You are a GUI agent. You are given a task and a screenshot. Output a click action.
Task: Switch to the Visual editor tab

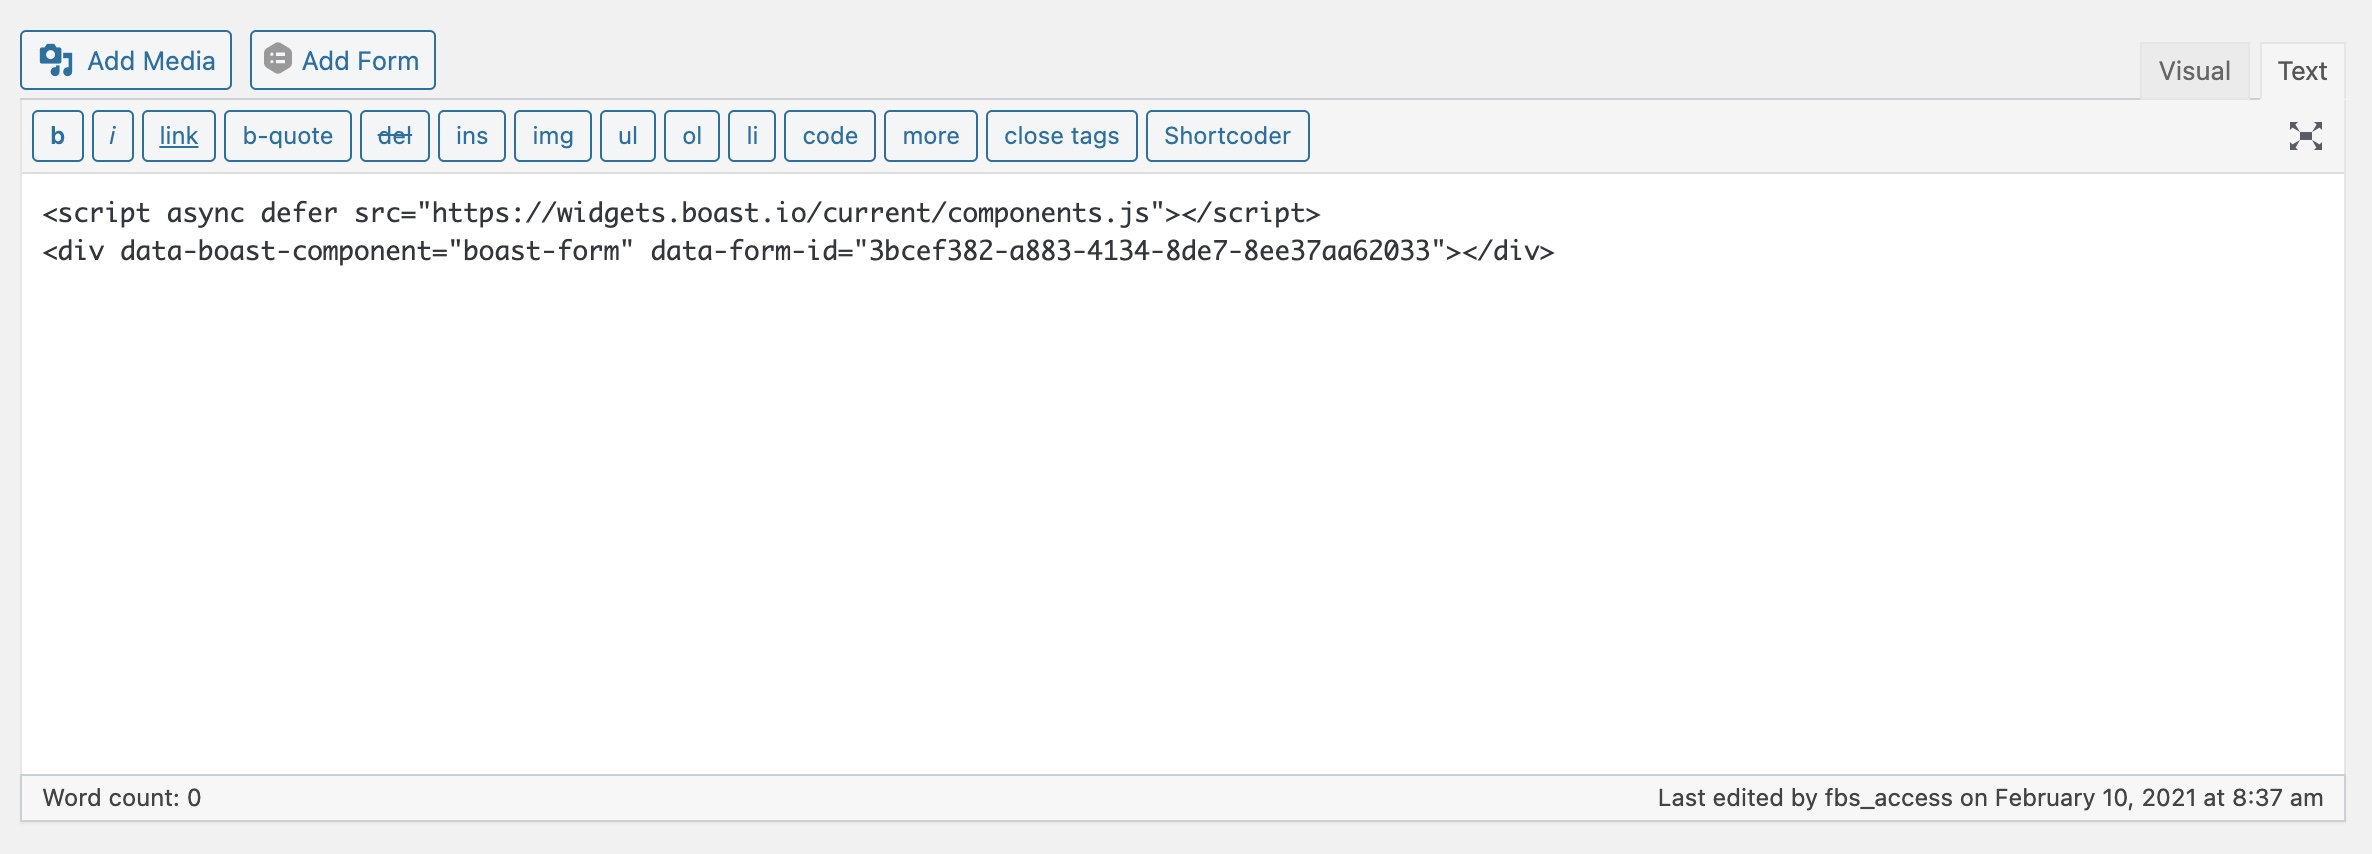tap(2194, 71)
